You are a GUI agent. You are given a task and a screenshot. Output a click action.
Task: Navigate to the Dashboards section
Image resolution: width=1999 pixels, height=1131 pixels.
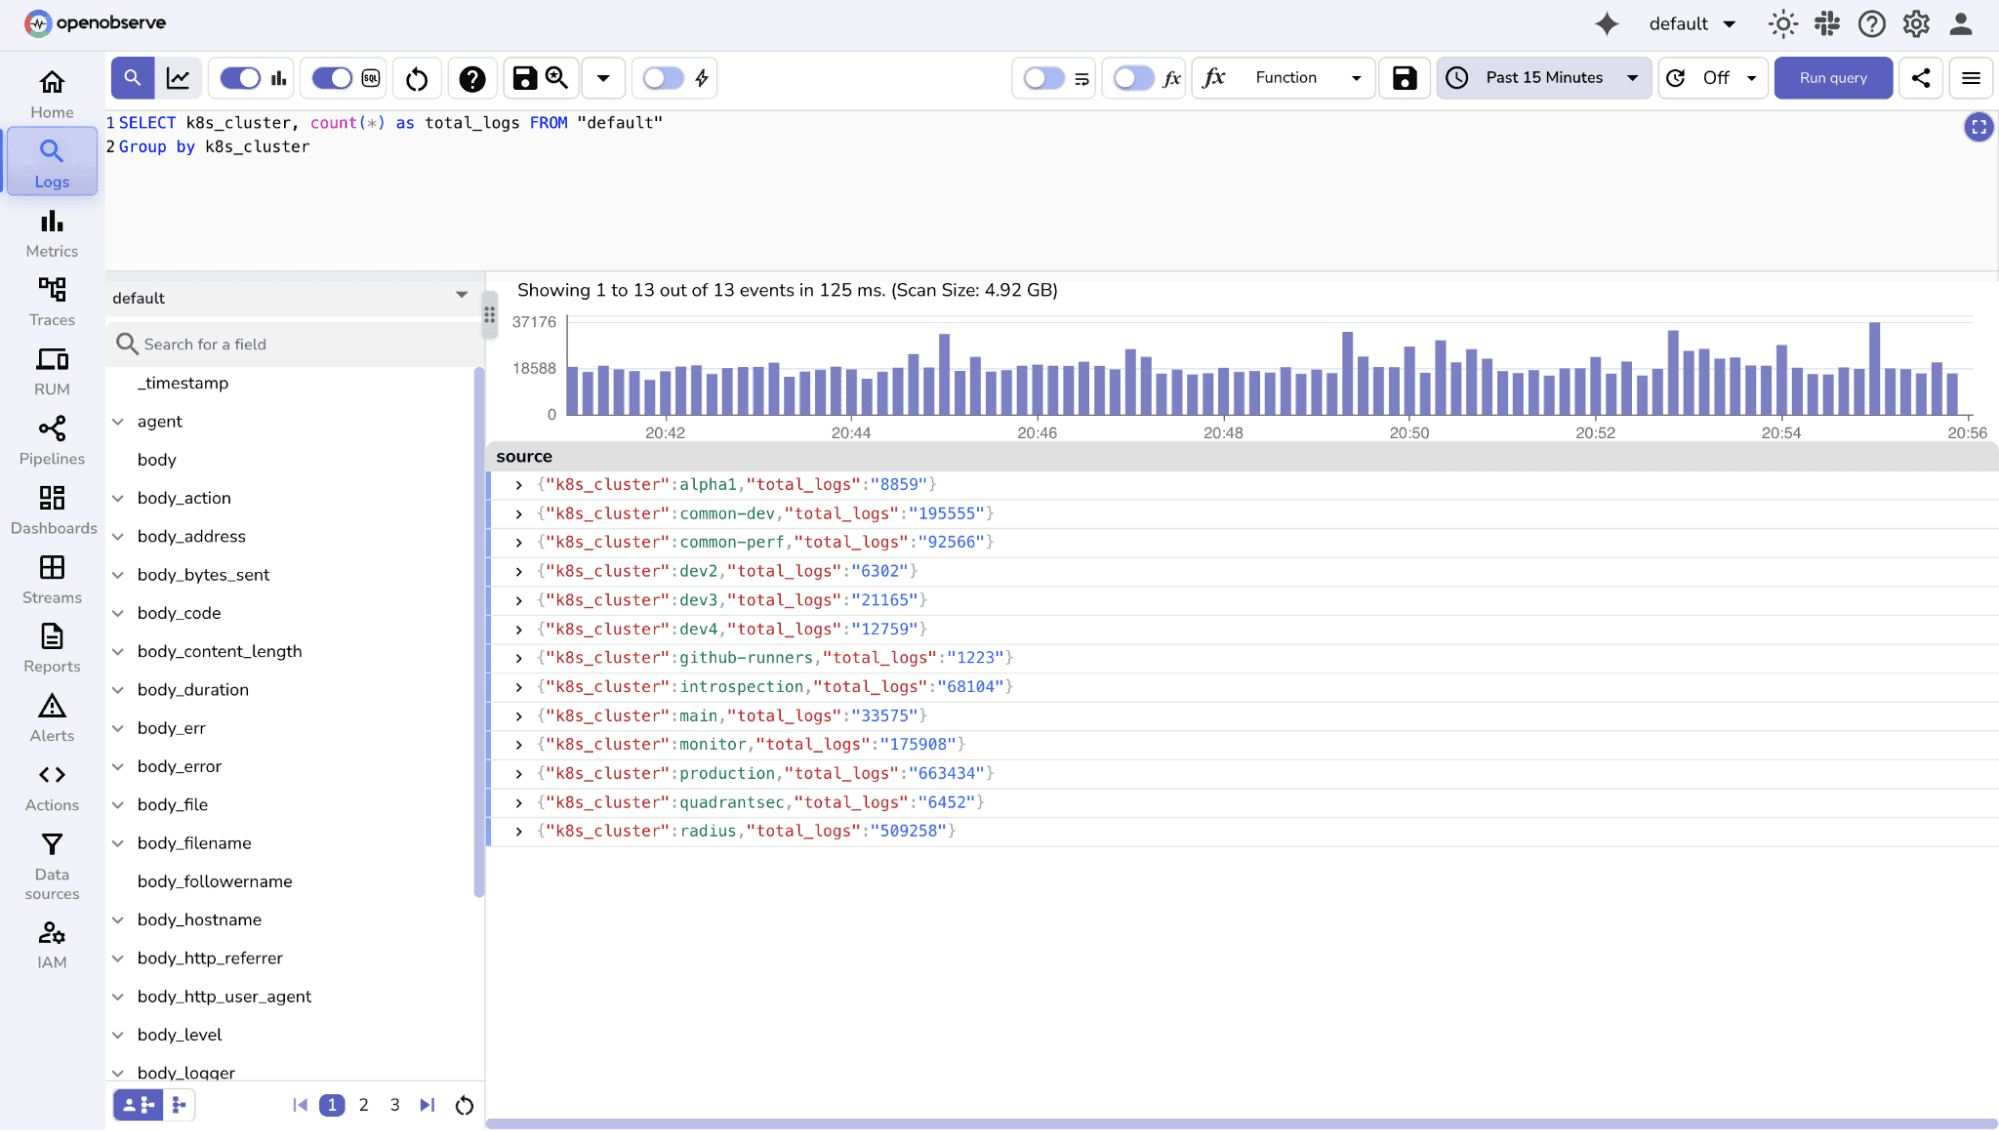pos(51,509)
